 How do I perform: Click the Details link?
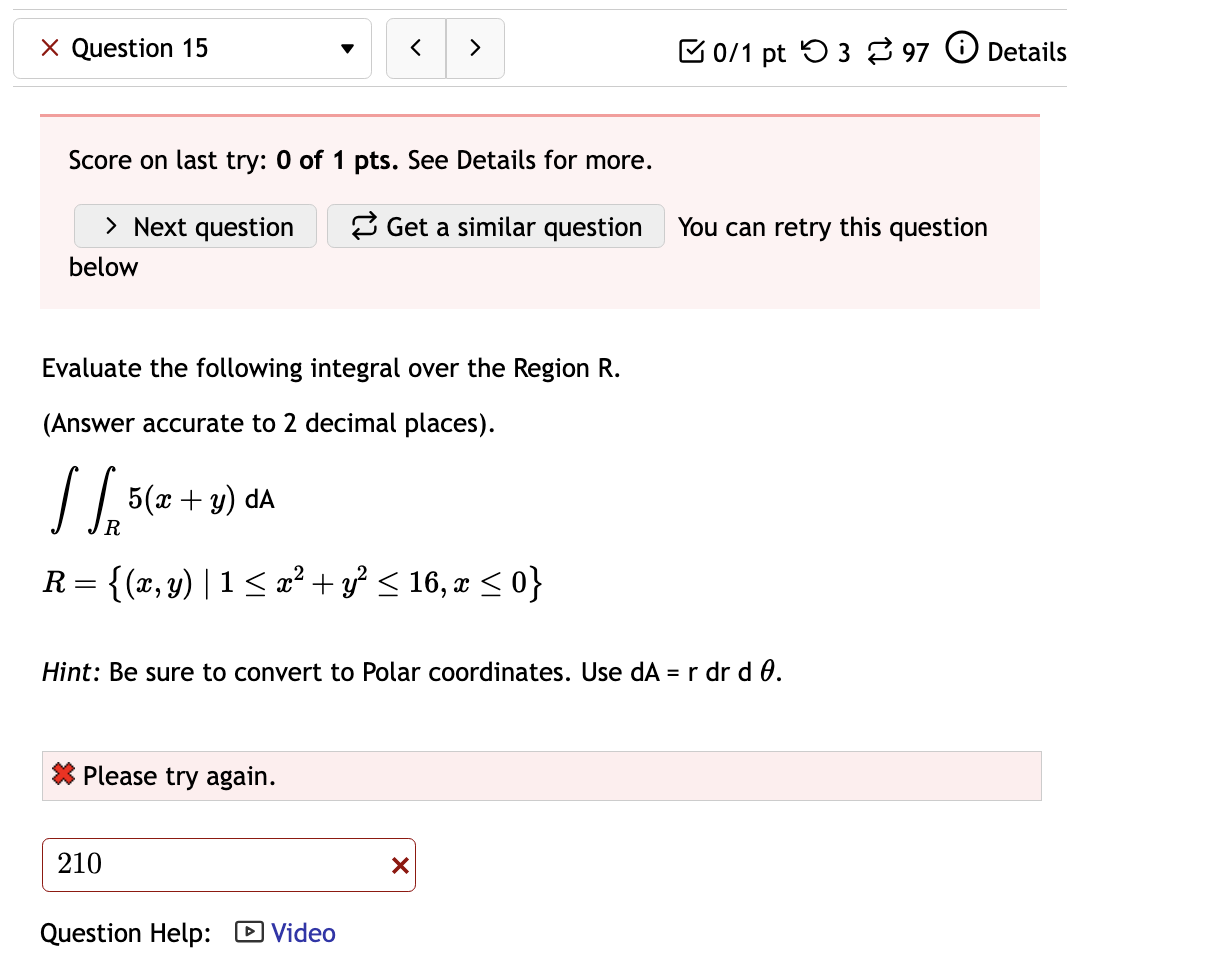tap(1025, 51)
